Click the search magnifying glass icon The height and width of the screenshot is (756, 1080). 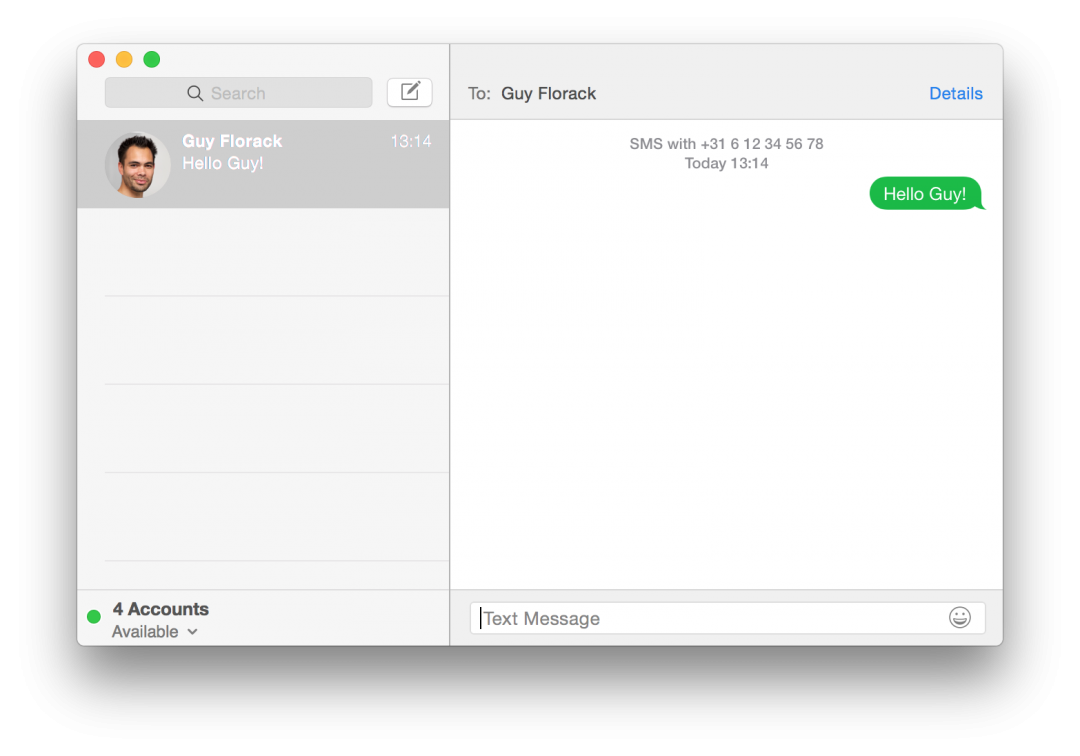(x=195, y=92)
